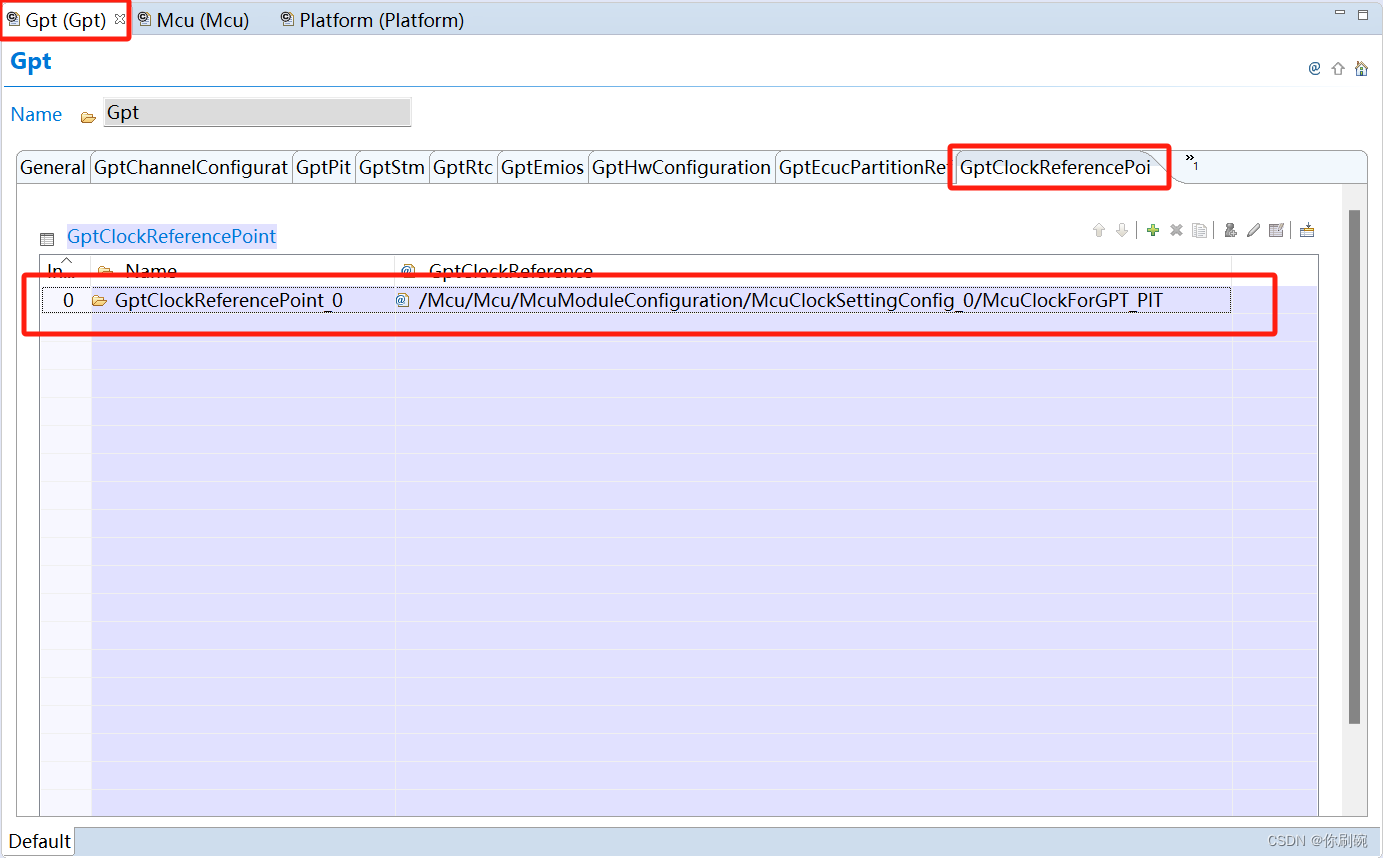This screenshot has width=1383, height=858.
Task: Close the Gpt (Gpt) editor tab
Action: pyautogui.click(x=120, y=19)
